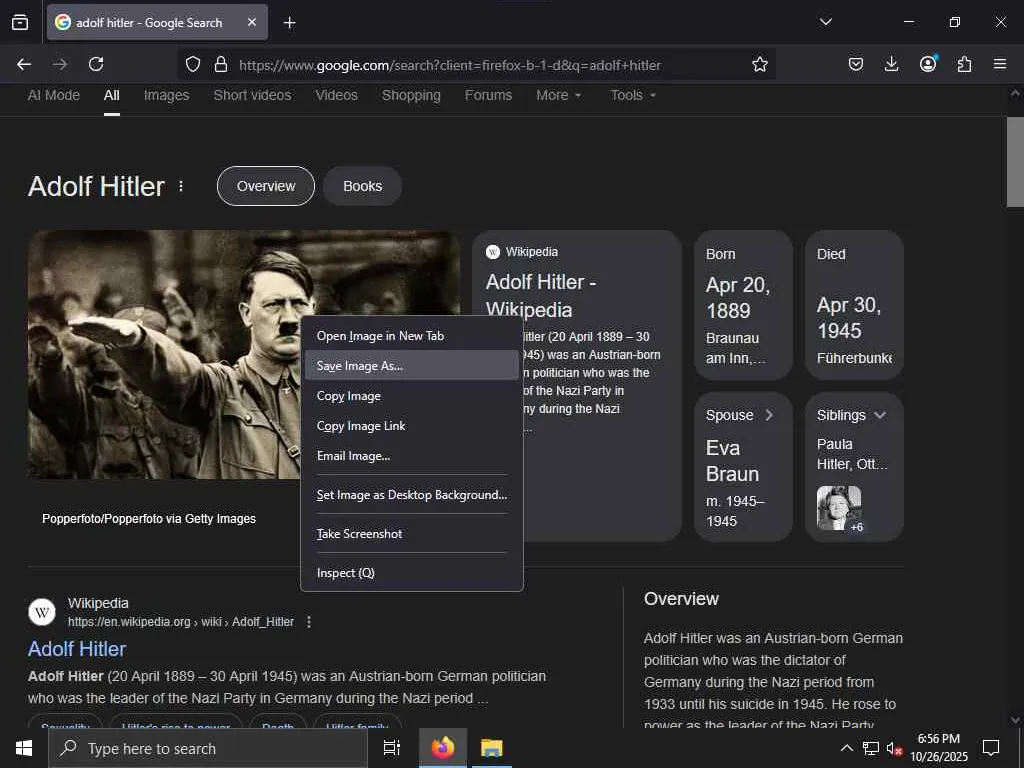Open the list all tabs dropdown
Viewport: 1024px width, 768px height.
825,22
